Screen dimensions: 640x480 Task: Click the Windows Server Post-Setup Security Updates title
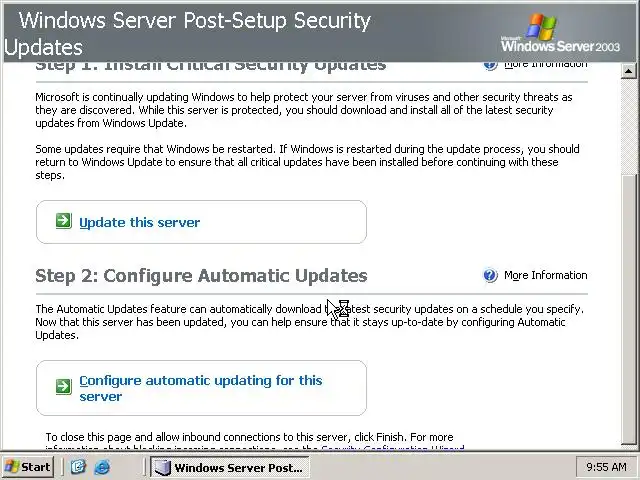[x=190, y=33]
